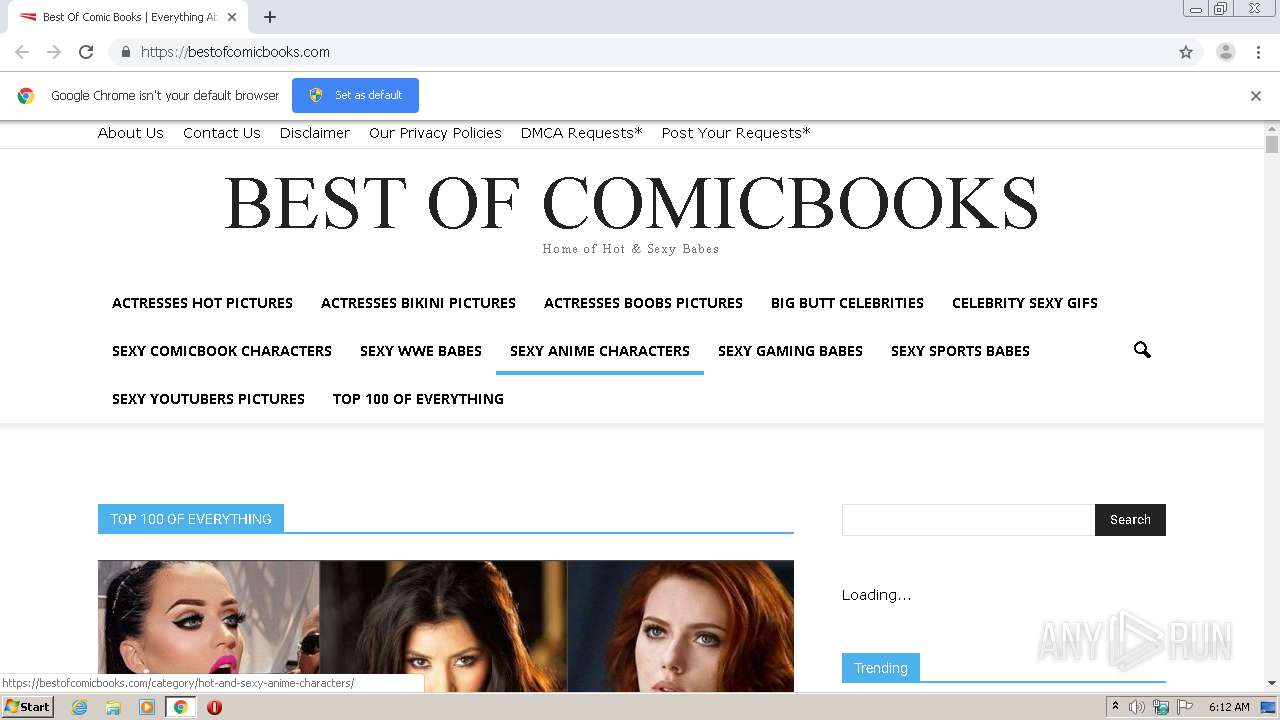The width and height of the screenshot is (1280, 720).
Task: Select the Chrome taskbar icon
Action: tap(180, 707)
